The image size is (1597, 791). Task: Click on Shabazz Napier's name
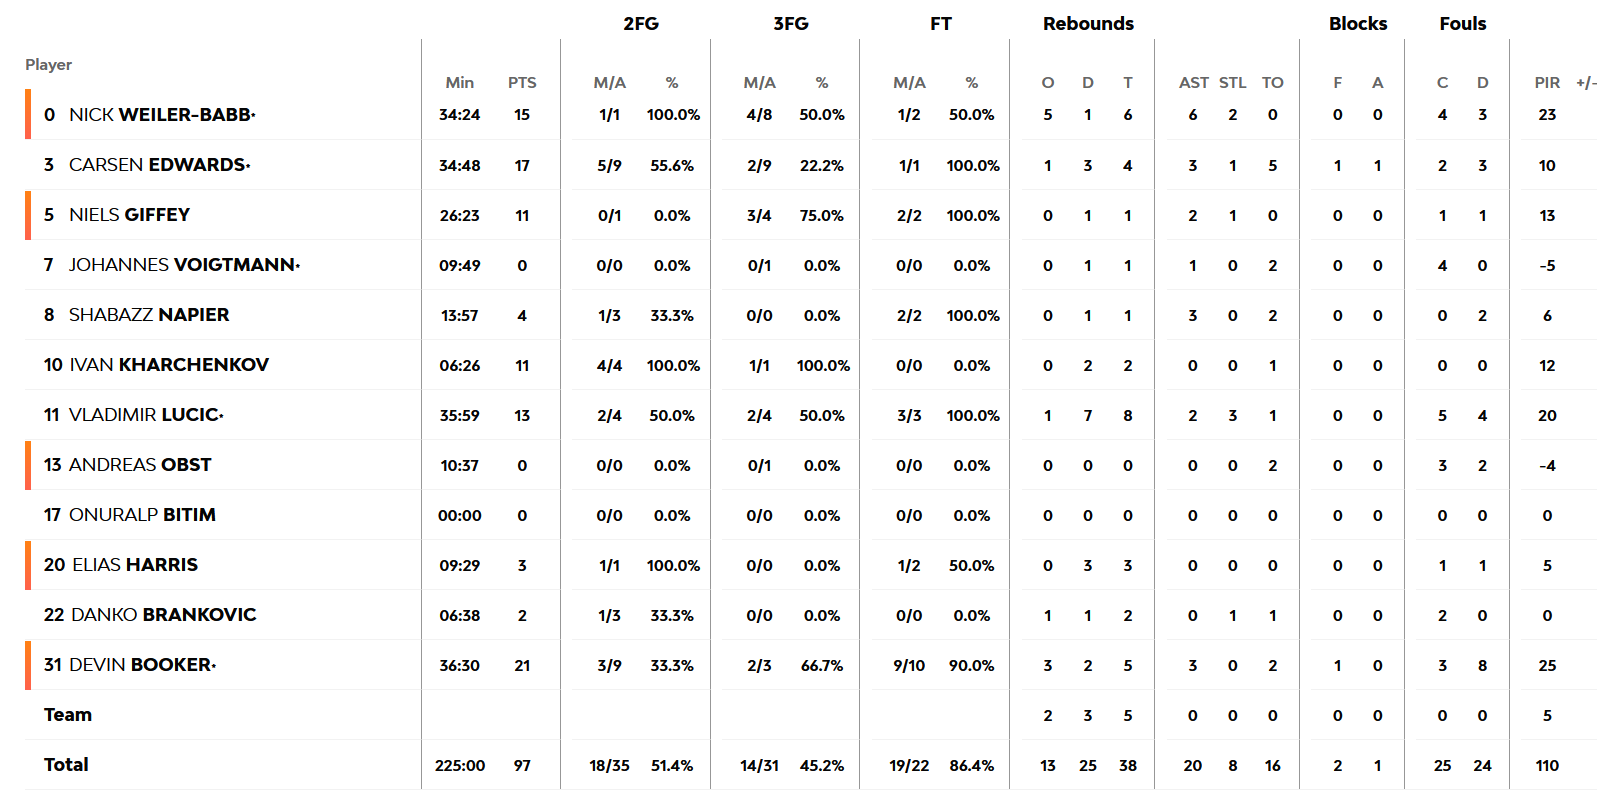(x=148, y=315)
